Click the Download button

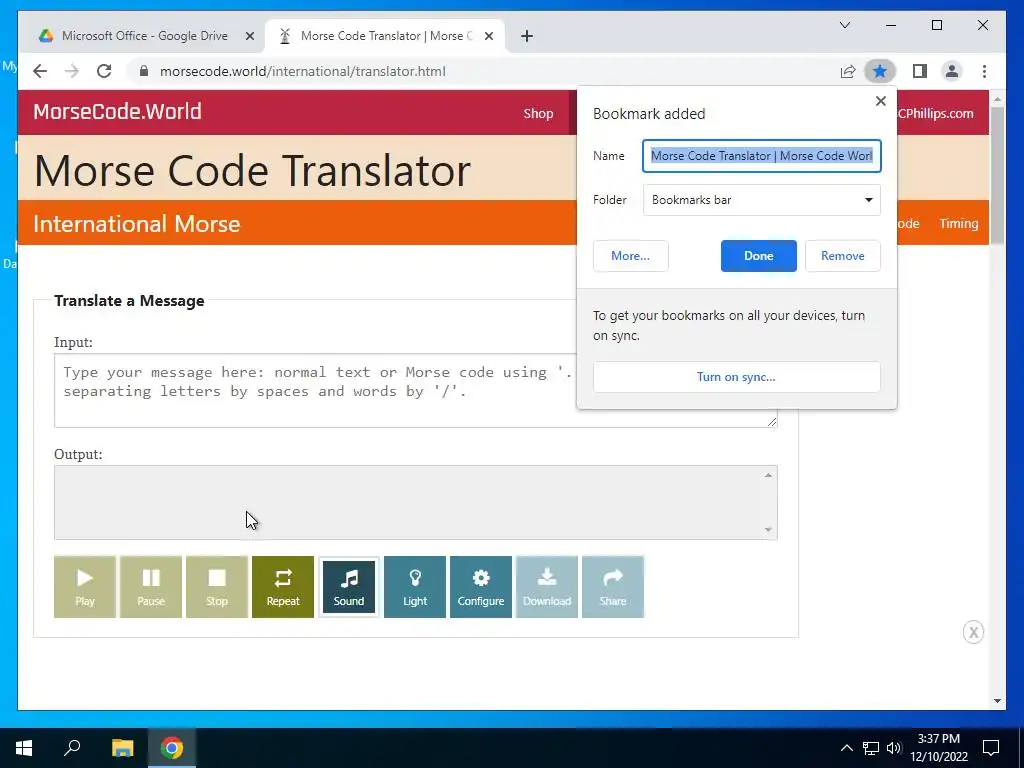547,586
